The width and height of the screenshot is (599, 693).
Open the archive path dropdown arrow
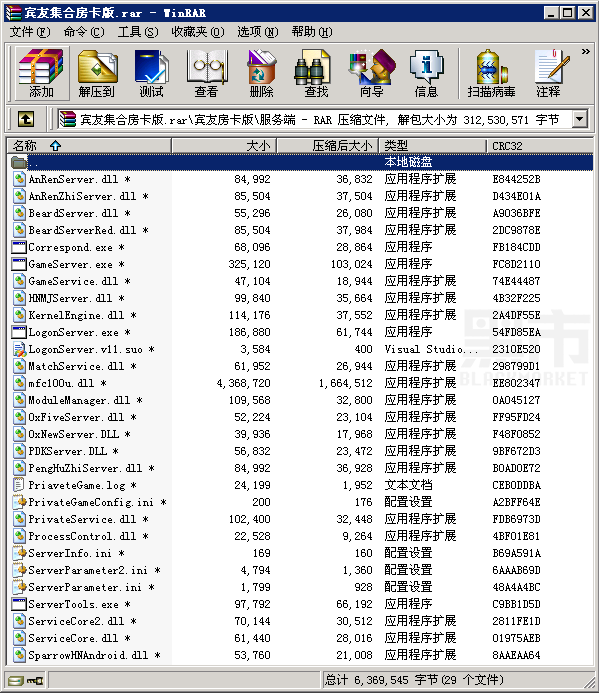click(x=580, y=119)
